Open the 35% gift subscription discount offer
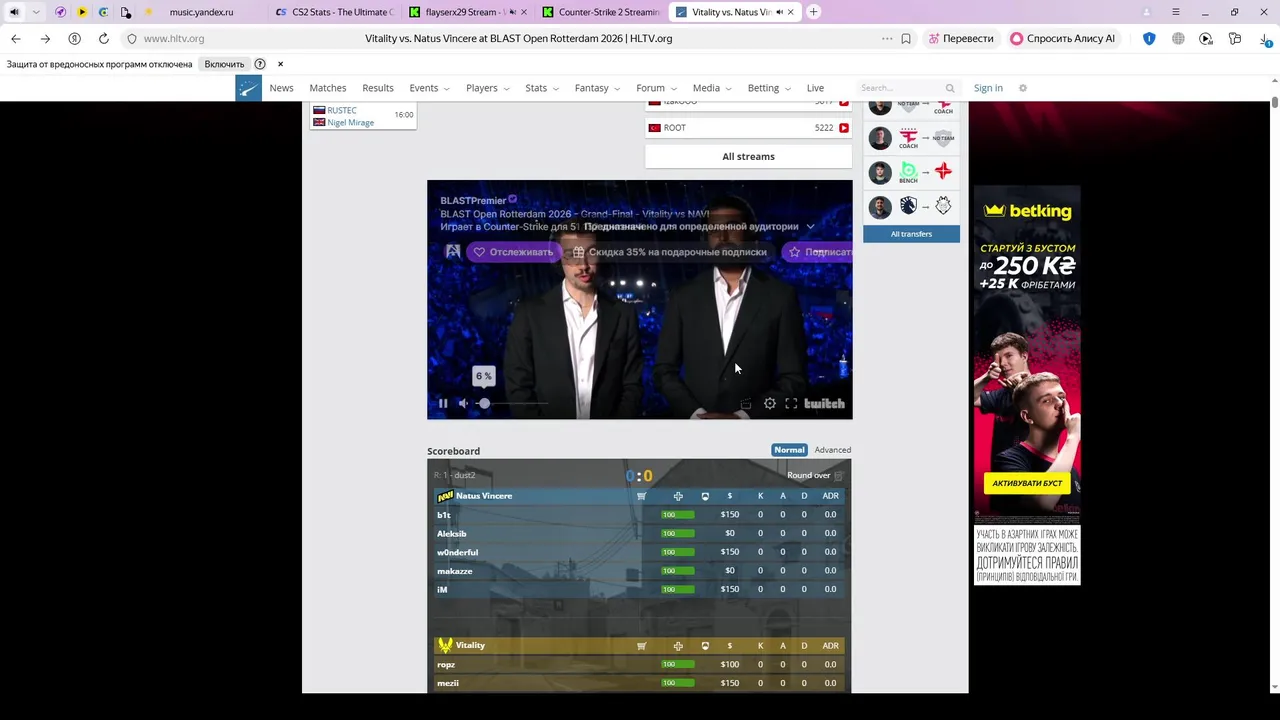1280x720 pixels. pyautogui.click(x=668, y=252)
